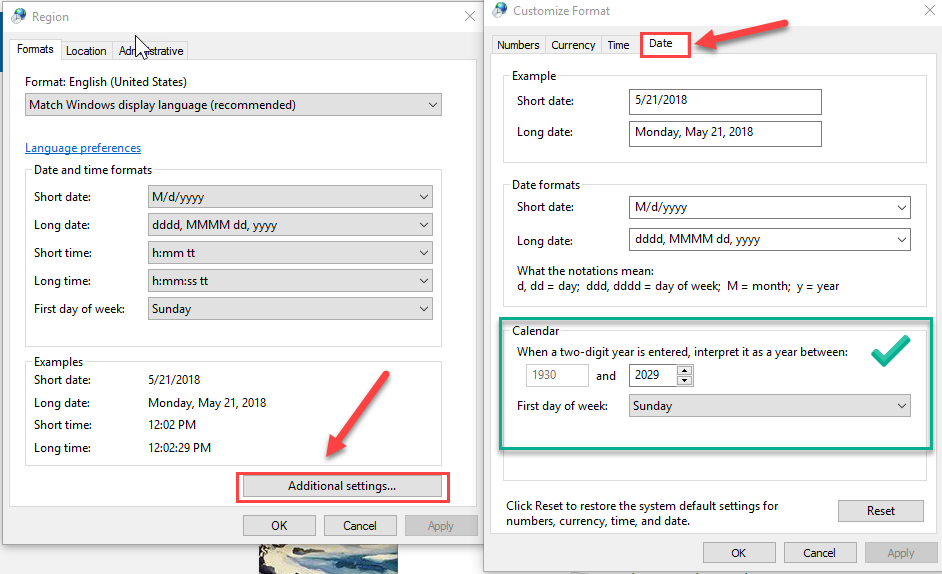This screenshot has width=942, height=574.
Task: Open the Location tab in Region window
Action: (86, 51)
